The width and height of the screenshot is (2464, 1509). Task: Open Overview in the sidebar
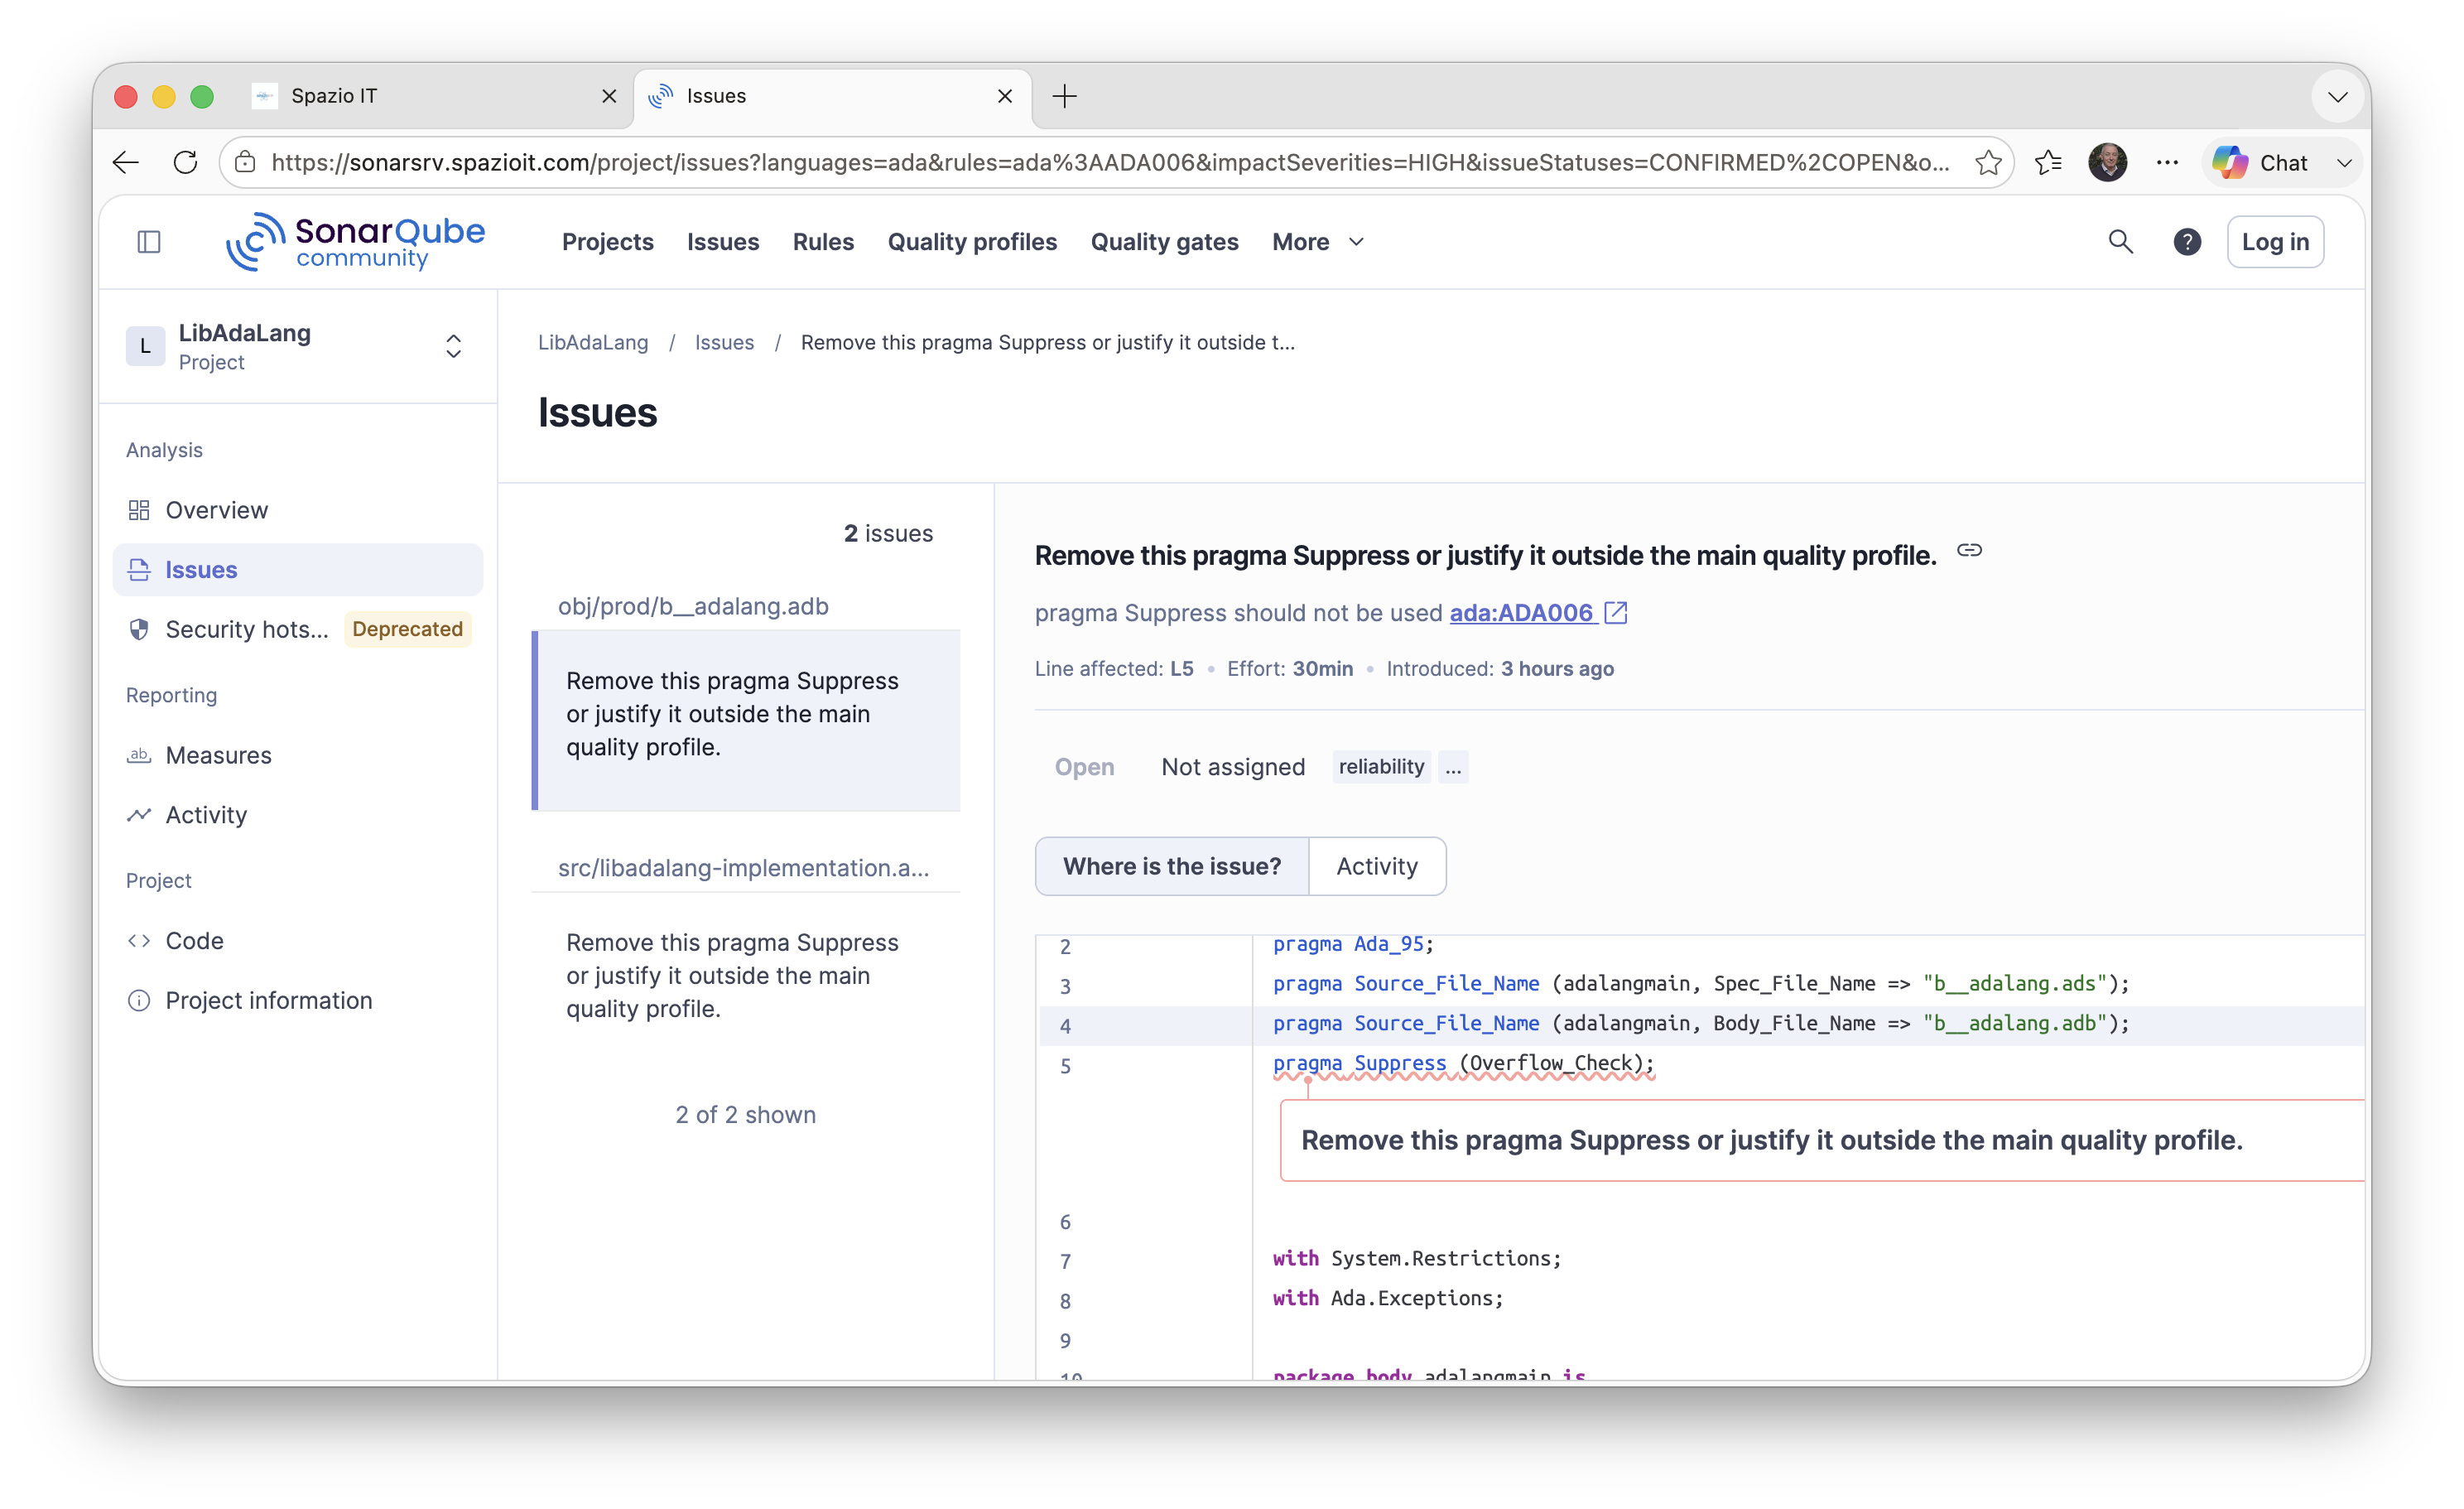(x=298, y=510)
